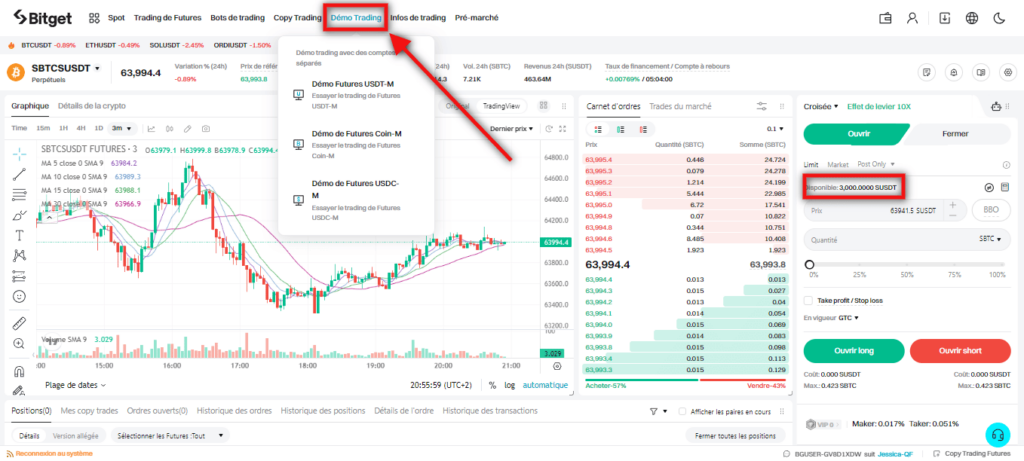Open the Démo Trading menu
This screenshot has height=461, width=1024.
coord(356,18)
